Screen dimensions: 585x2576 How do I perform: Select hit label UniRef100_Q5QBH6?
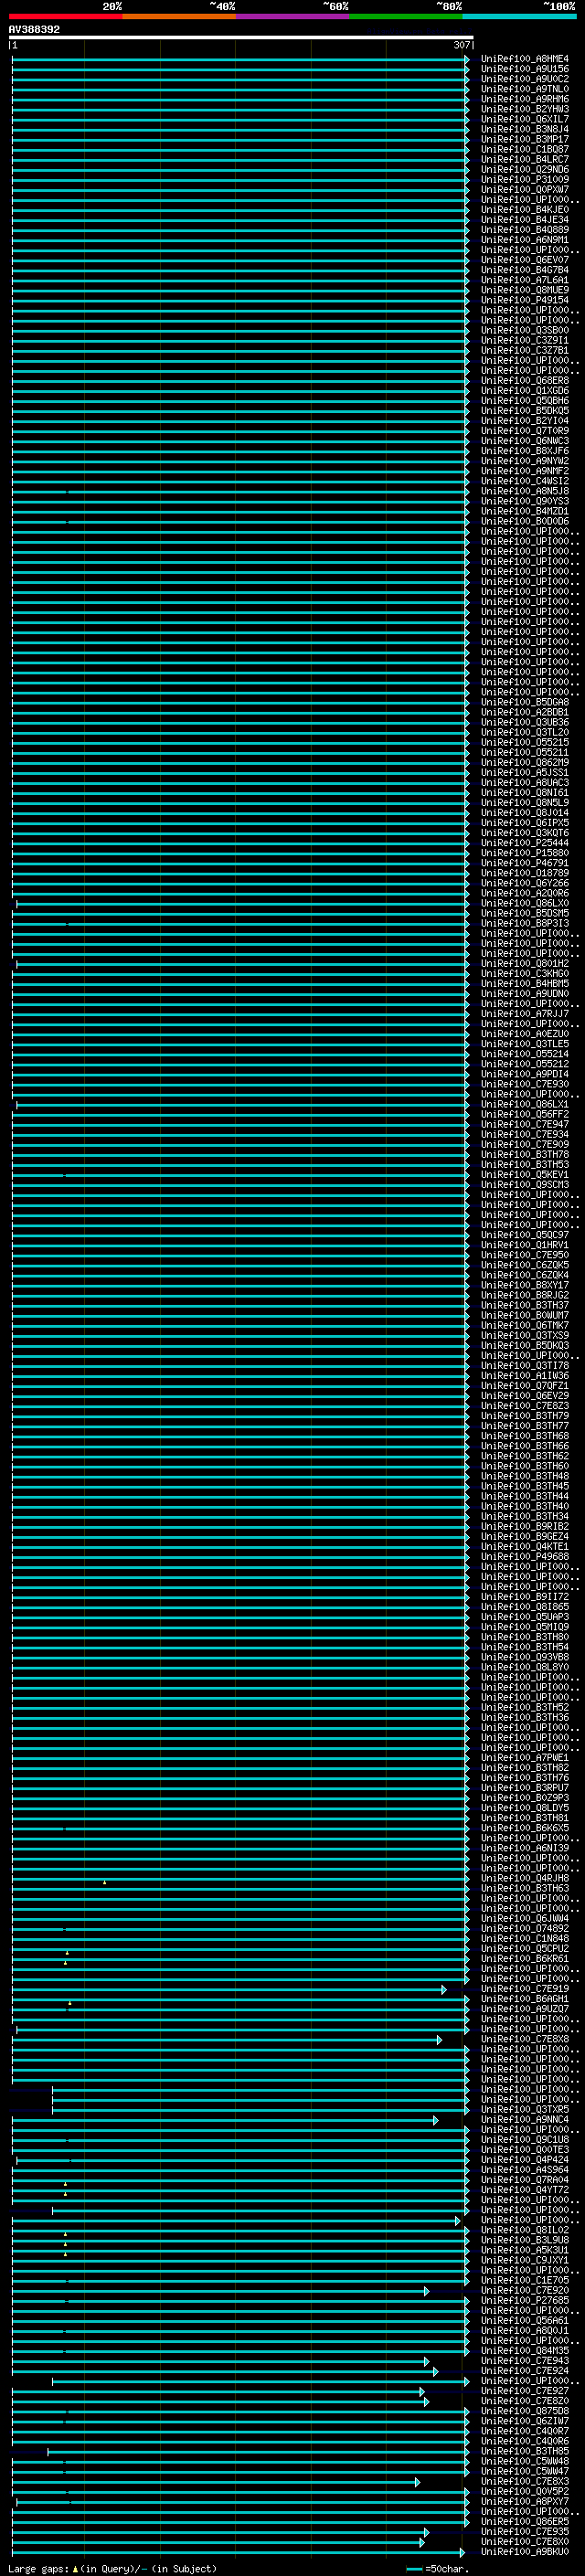[x=525, y=401]
